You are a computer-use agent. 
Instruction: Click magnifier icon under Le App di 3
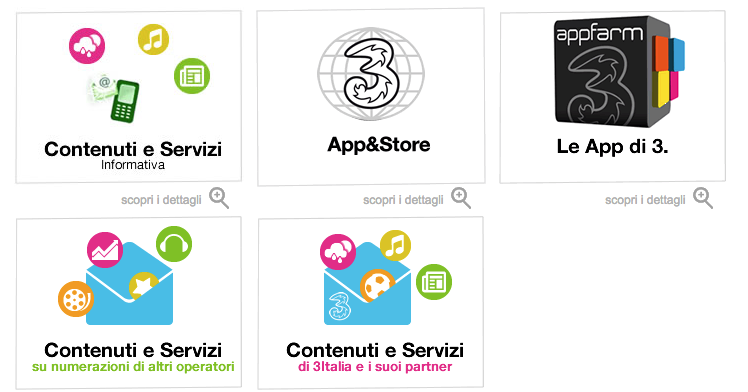(x=703, y=198)
